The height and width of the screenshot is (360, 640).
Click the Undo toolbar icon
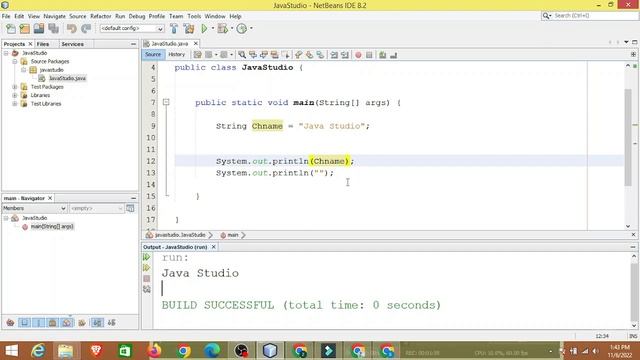[x=72, y=29]
